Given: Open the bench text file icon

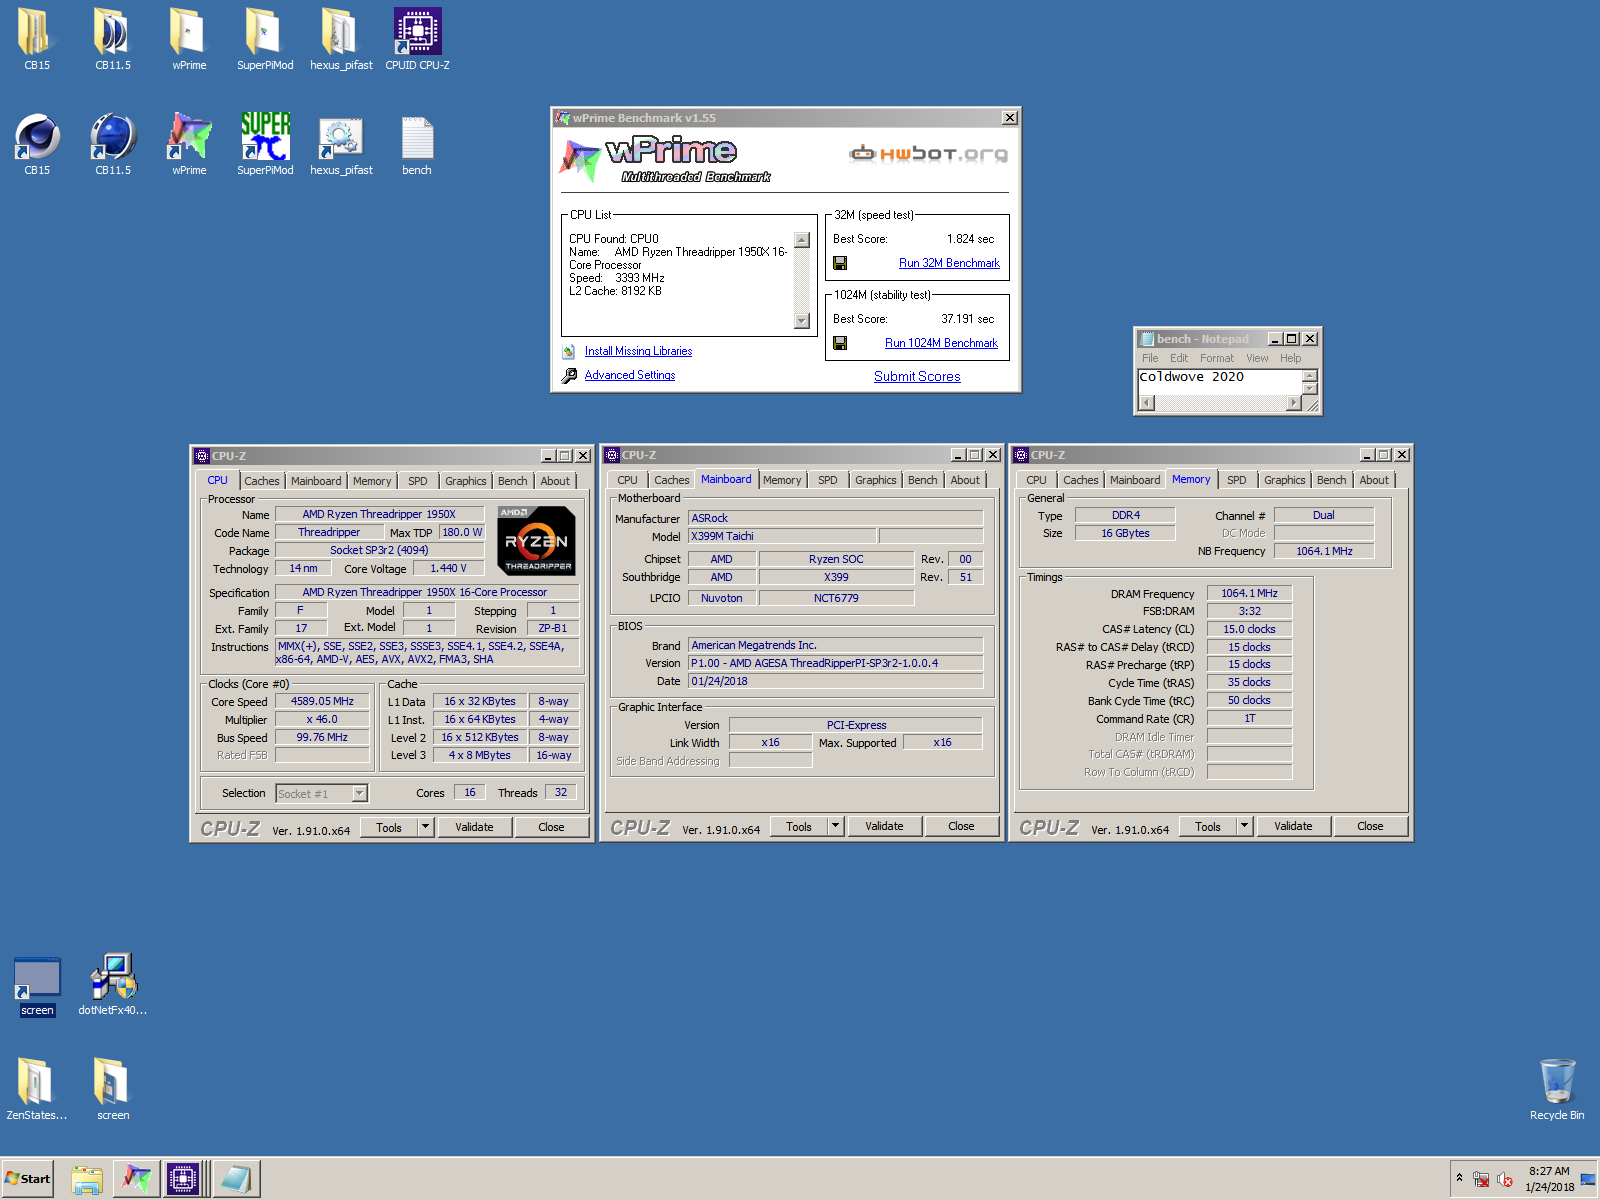Looking at the screenshot, I should tap(417, 145).
